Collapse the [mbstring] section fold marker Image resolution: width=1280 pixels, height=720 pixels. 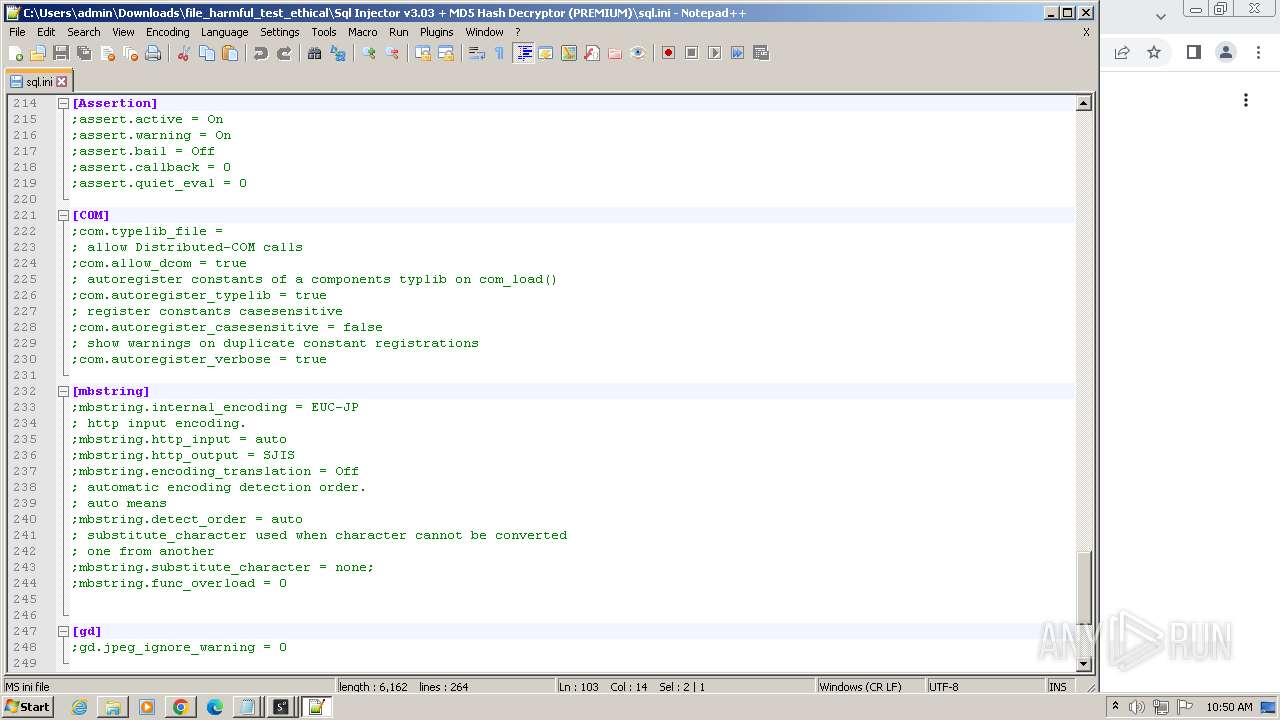63,391
